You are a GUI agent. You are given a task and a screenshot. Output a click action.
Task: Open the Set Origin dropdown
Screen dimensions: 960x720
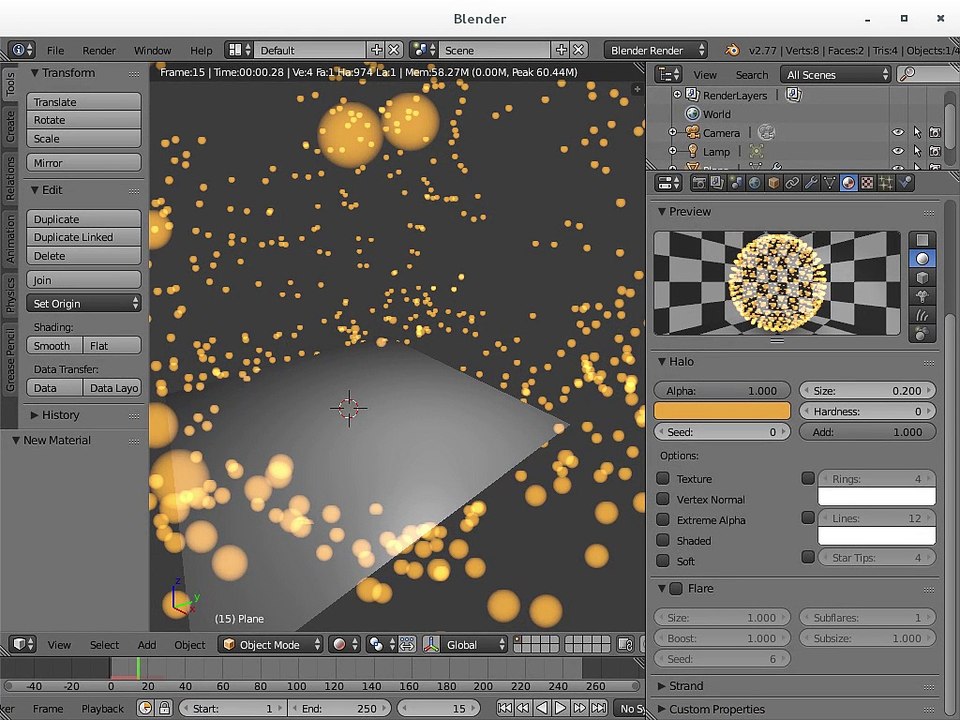(84, 303)
